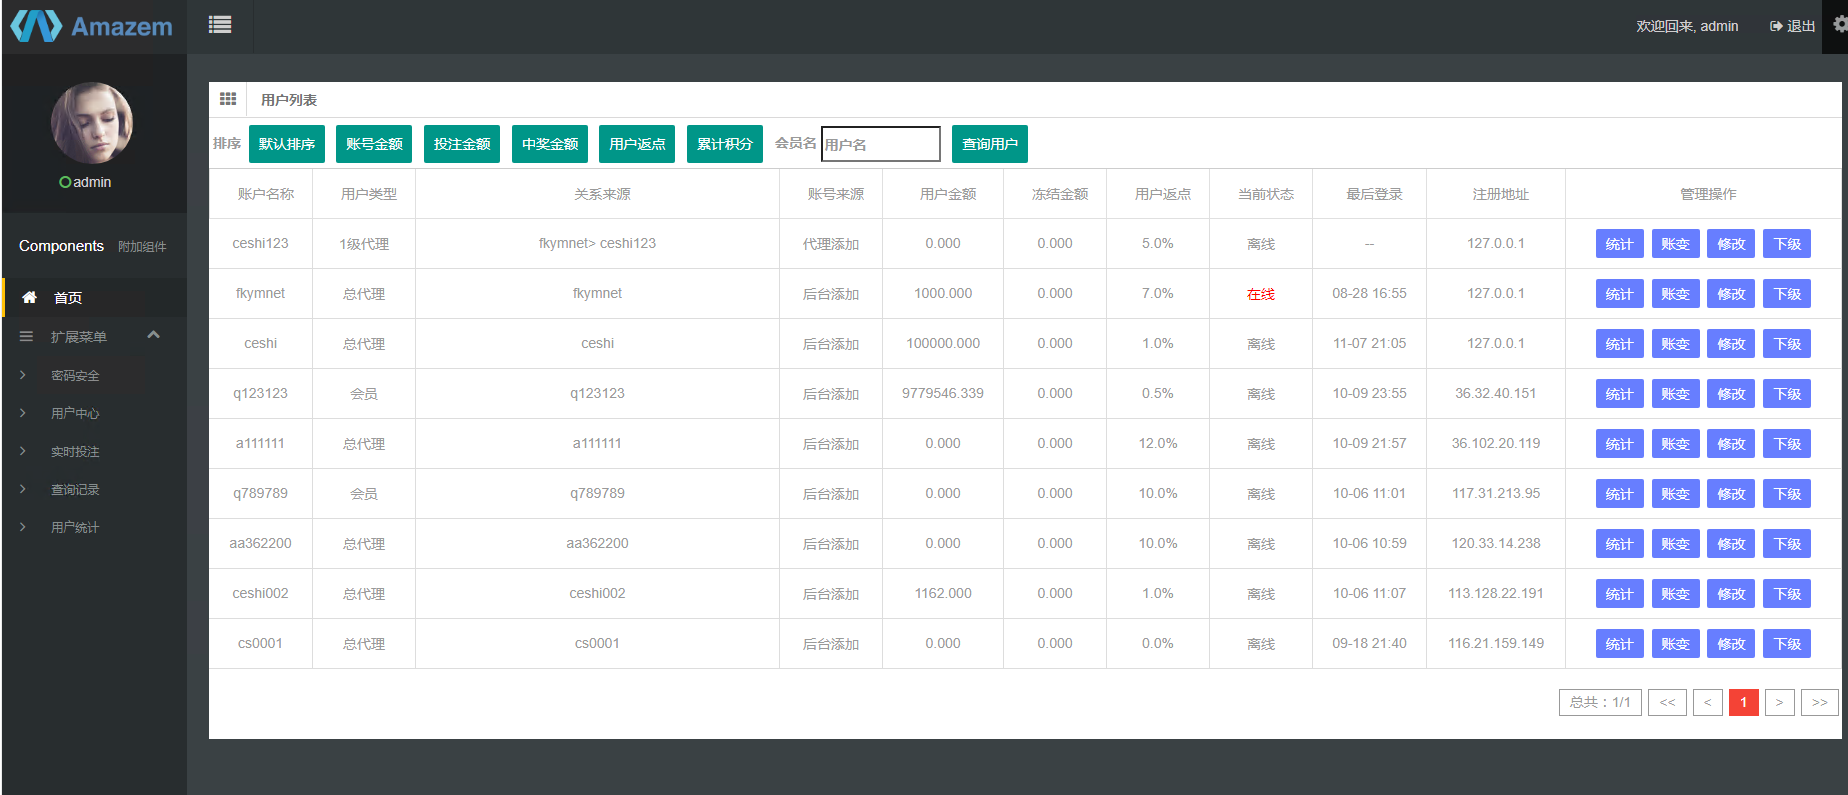The width and height of the screenshot is (1848, 795).
Task: Click 下级 button for user q123123
Action: point(1787,394)
